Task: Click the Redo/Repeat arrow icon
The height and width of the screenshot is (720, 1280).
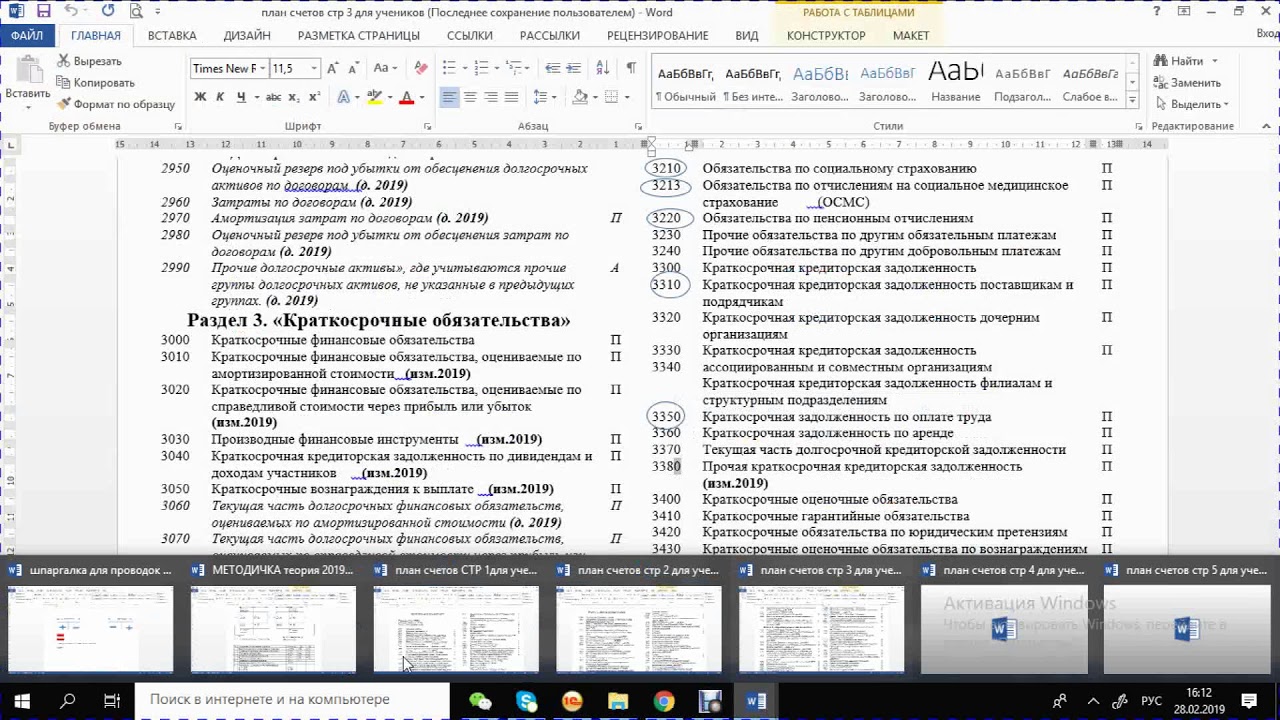Action: pos(107,12)
